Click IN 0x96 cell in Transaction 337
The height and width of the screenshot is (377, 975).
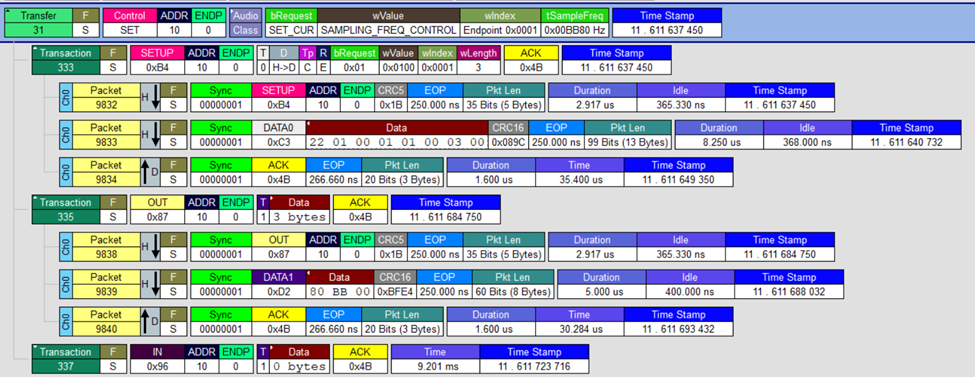coord(157,359)
